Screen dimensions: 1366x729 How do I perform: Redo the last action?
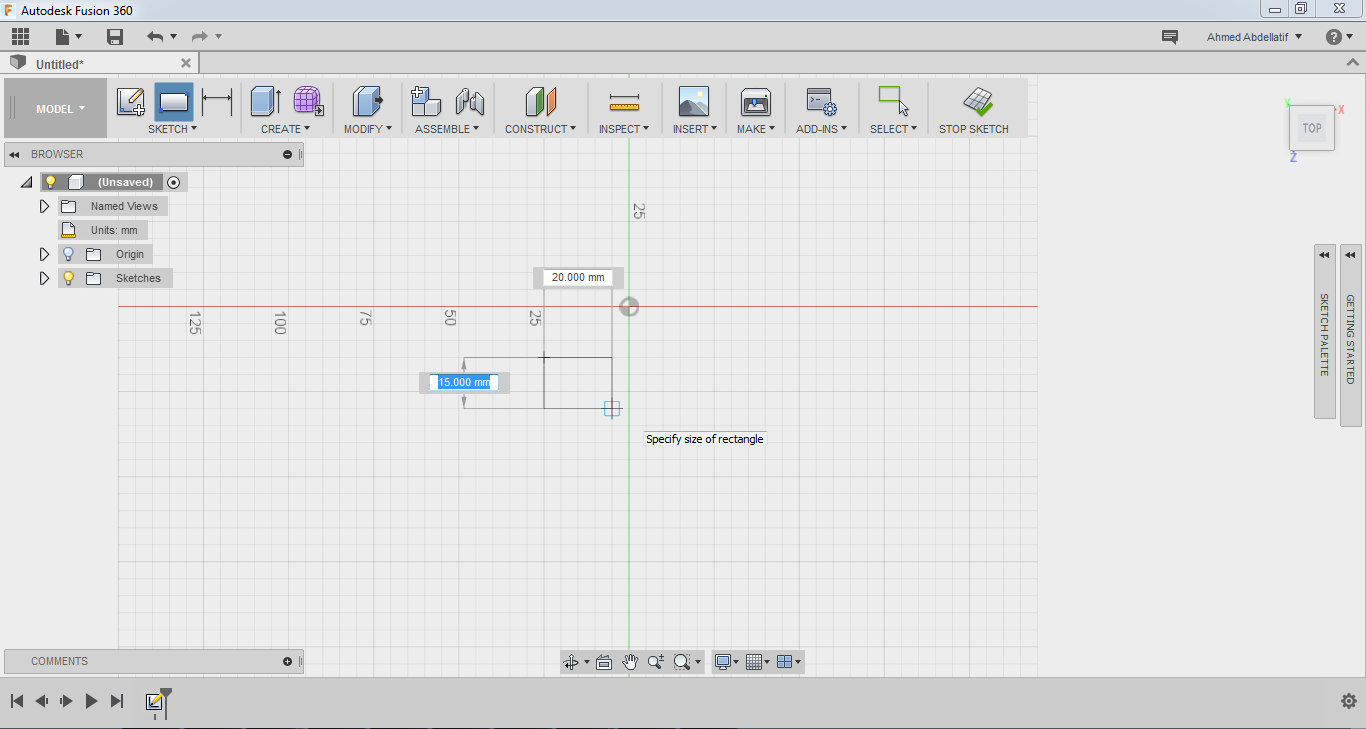[x=200, y=37]
